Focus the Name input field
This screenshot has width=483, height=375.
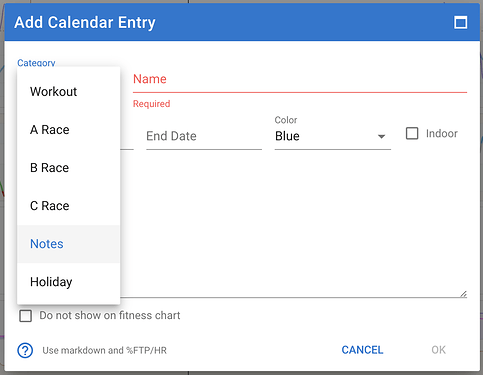[300, 79]
